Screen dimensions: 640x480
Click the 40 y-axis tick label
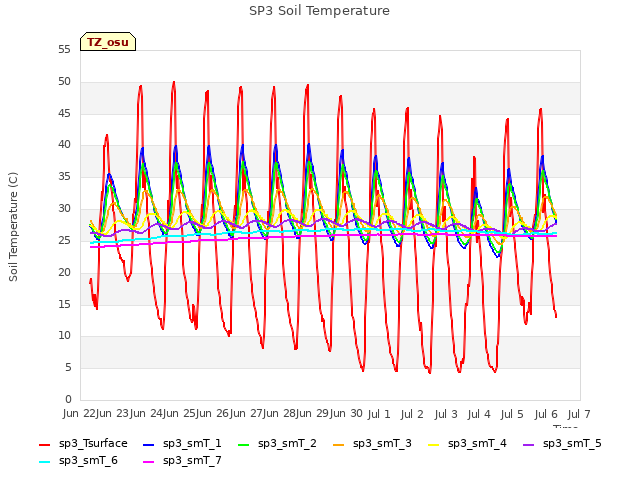(x=64, y=145)
